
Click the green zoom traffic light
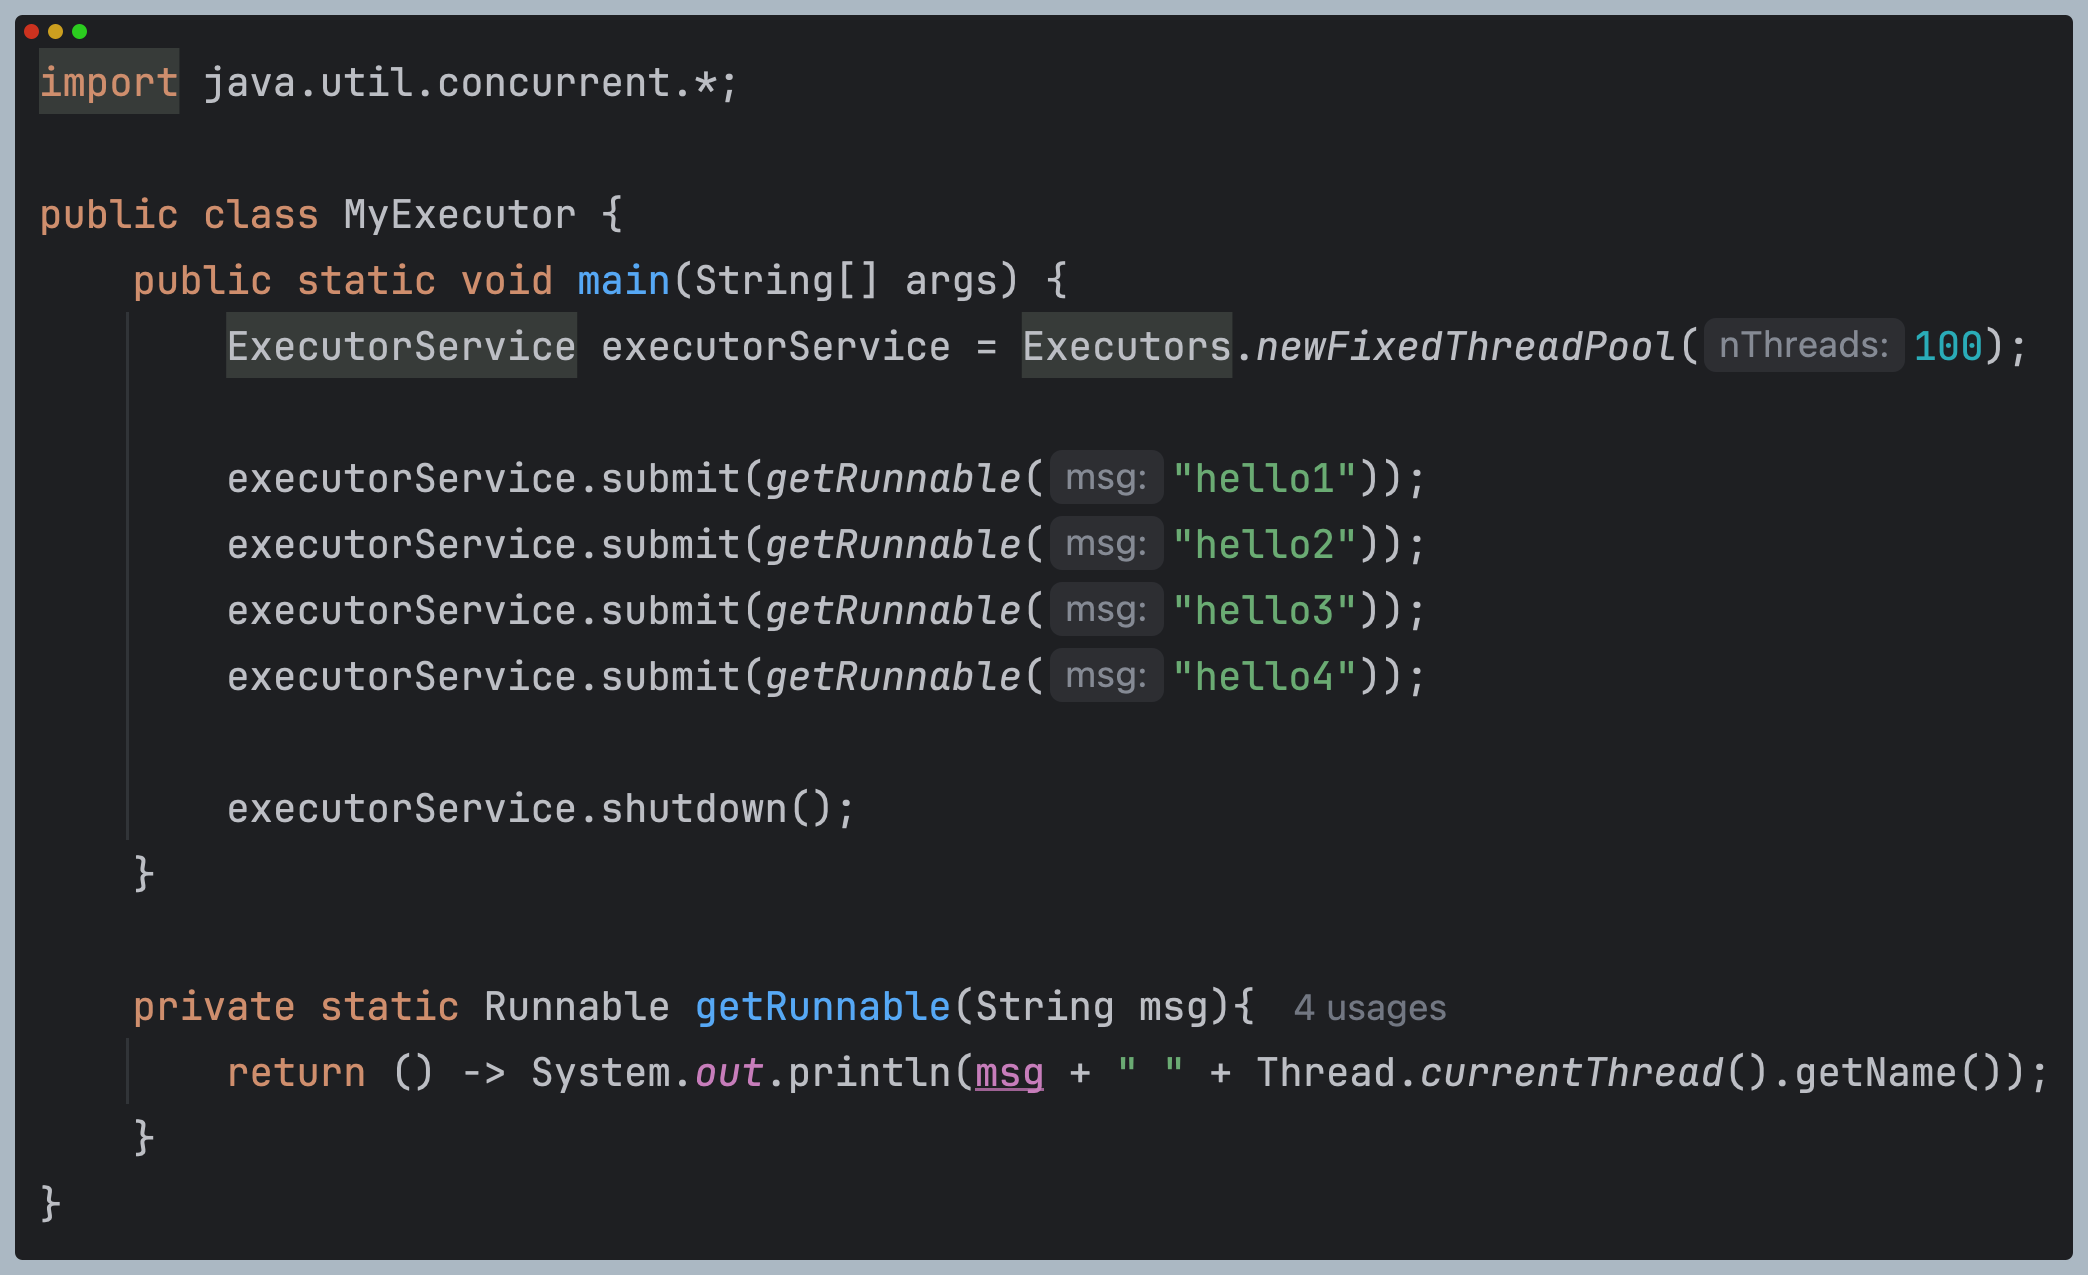click(77, 31)
